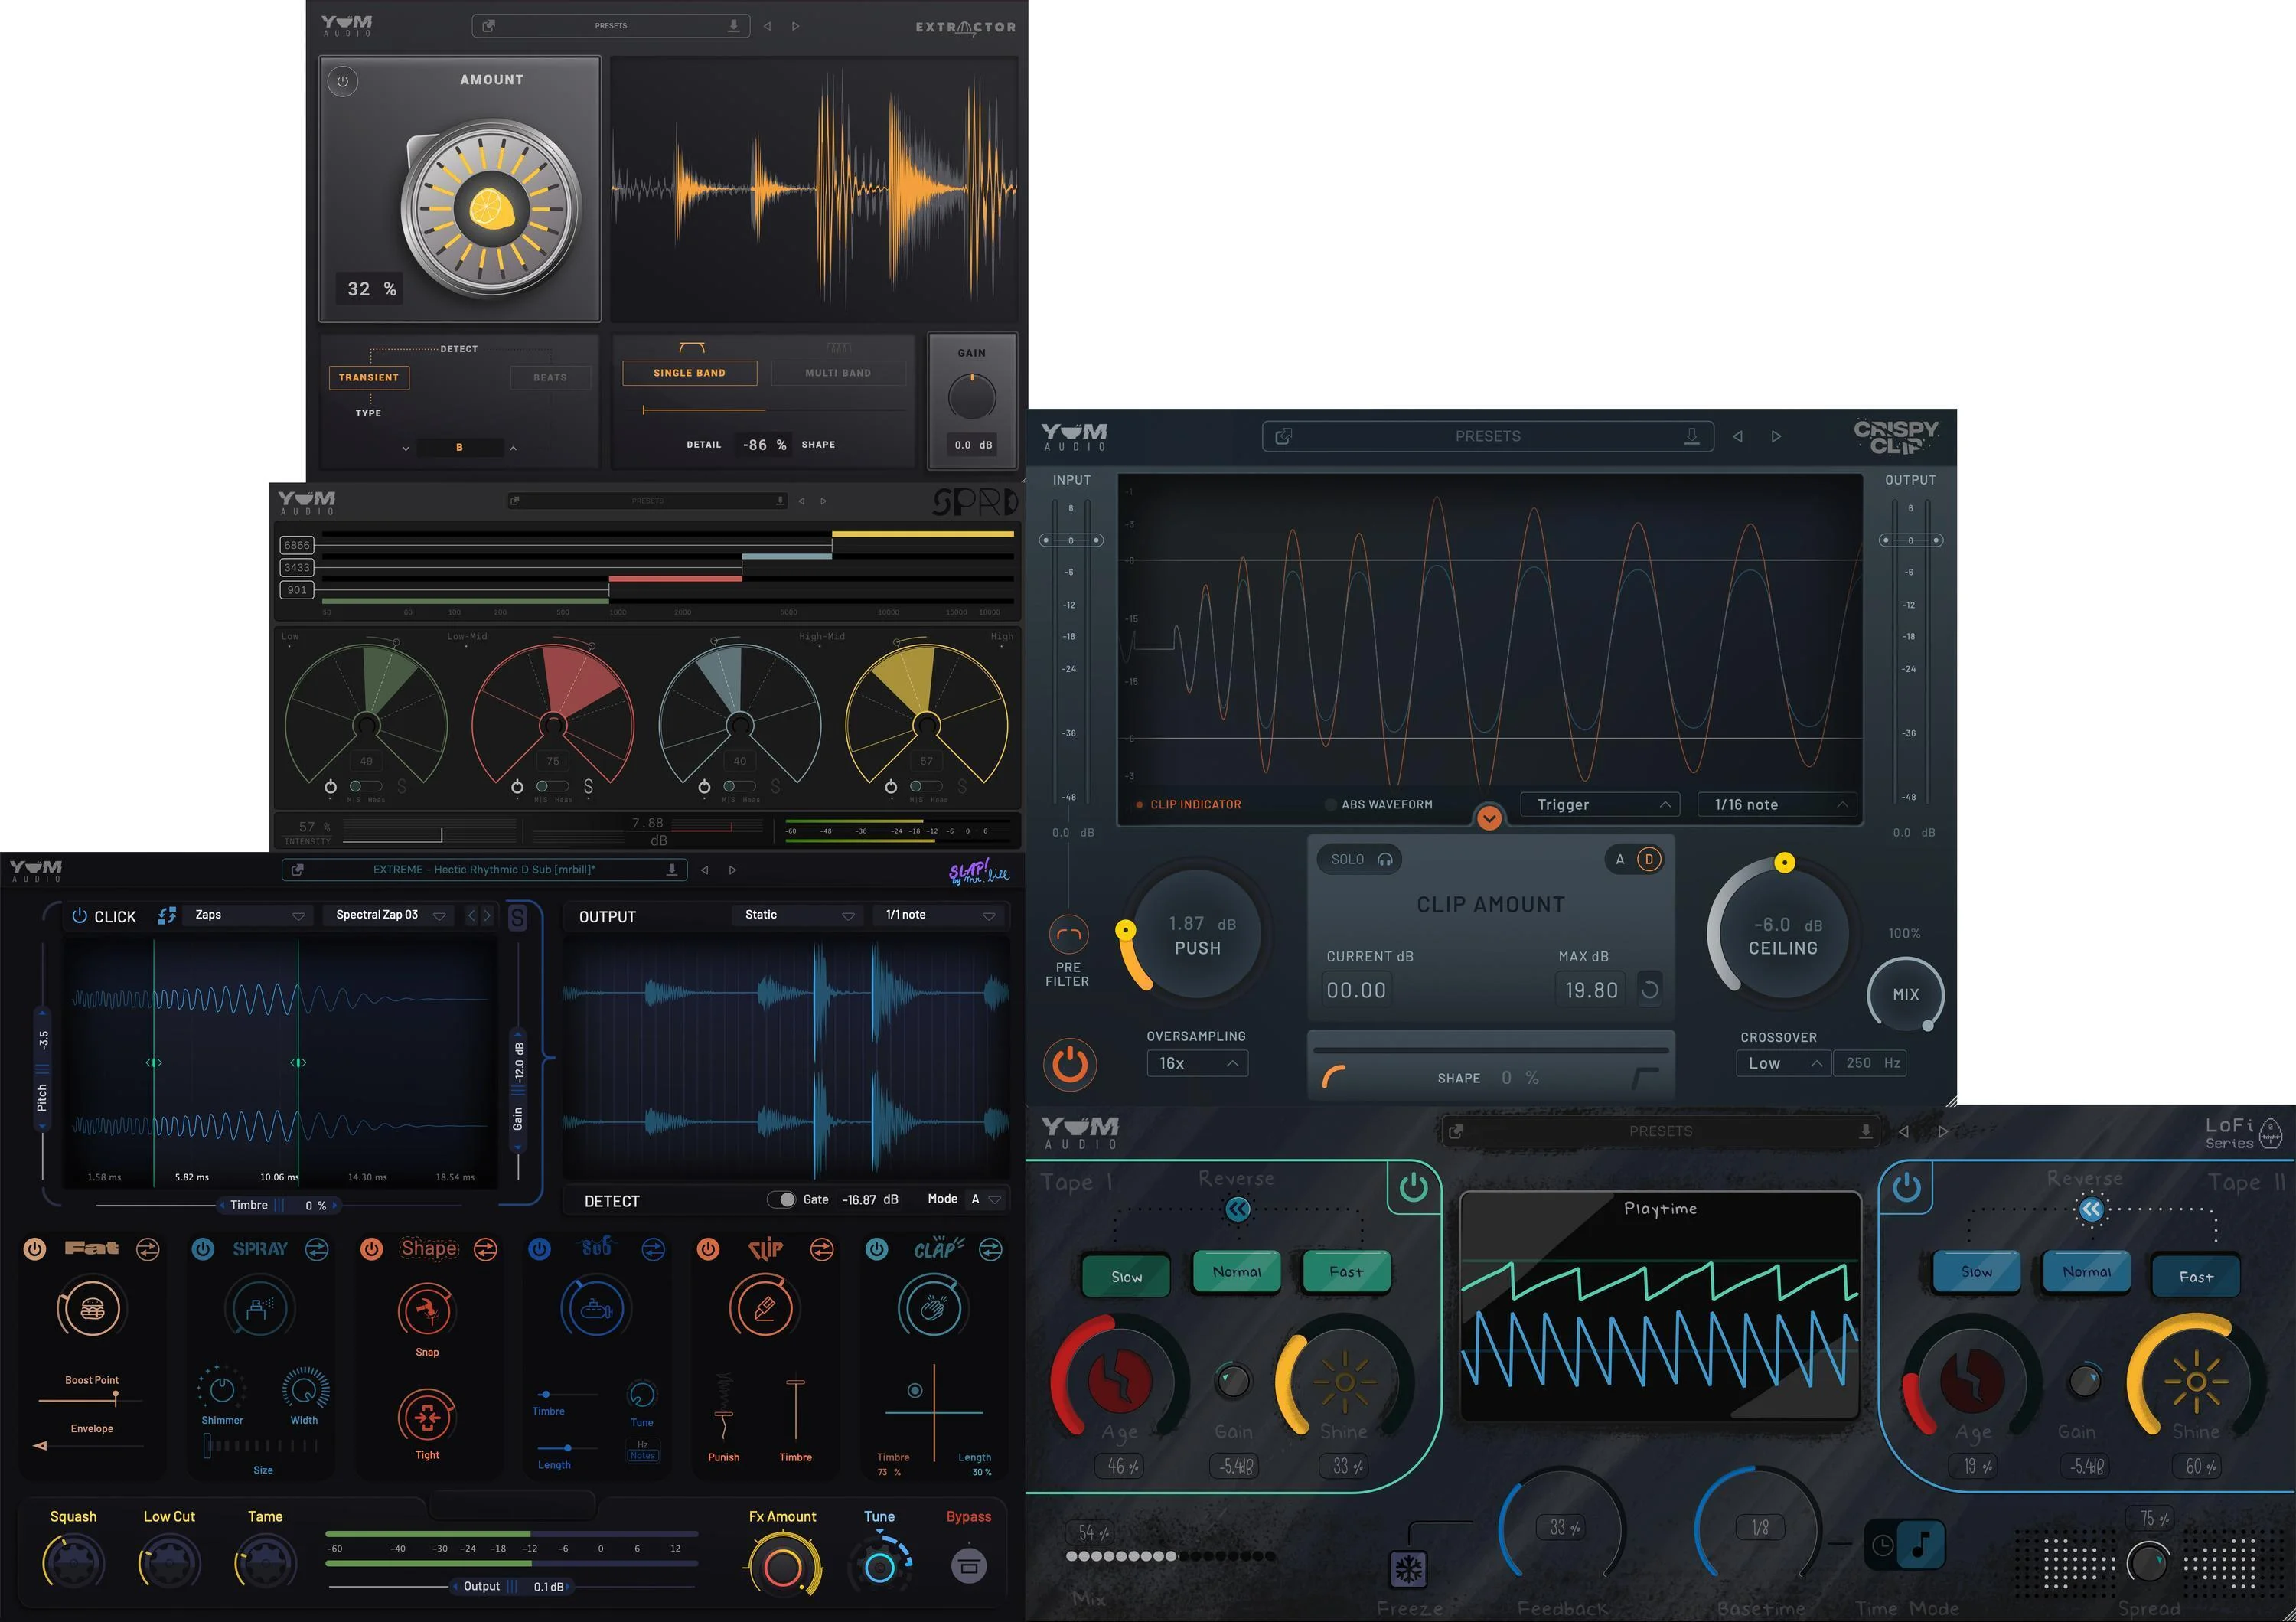Click the Pre Filter icon in Crispy Clip
2296x1622 pixels.
pos(1068,935)
